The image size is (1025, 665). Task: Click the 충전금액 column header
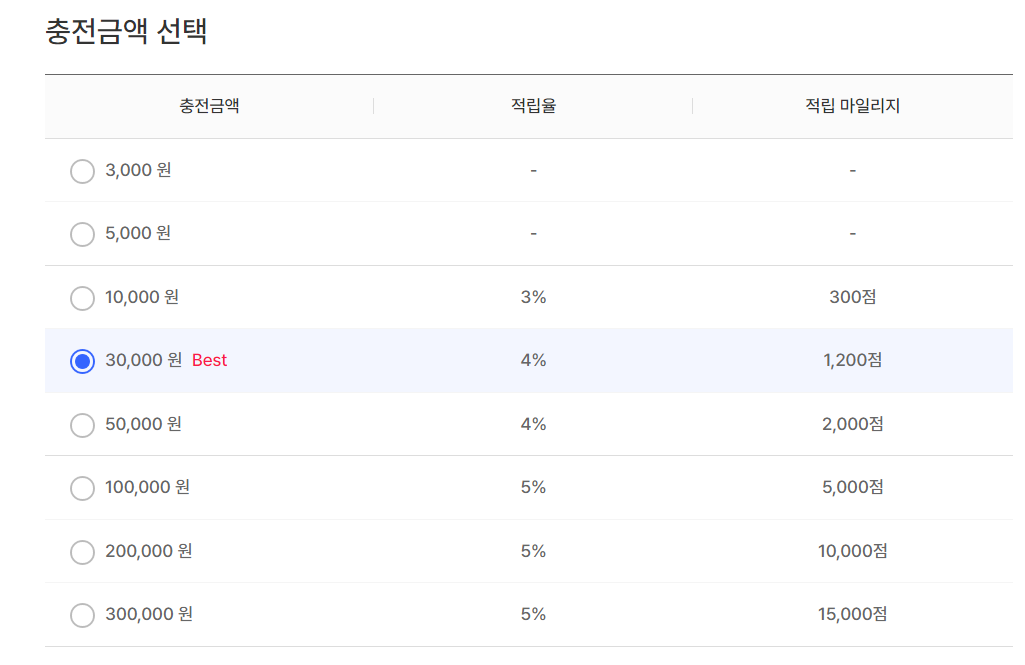point(209,106)
